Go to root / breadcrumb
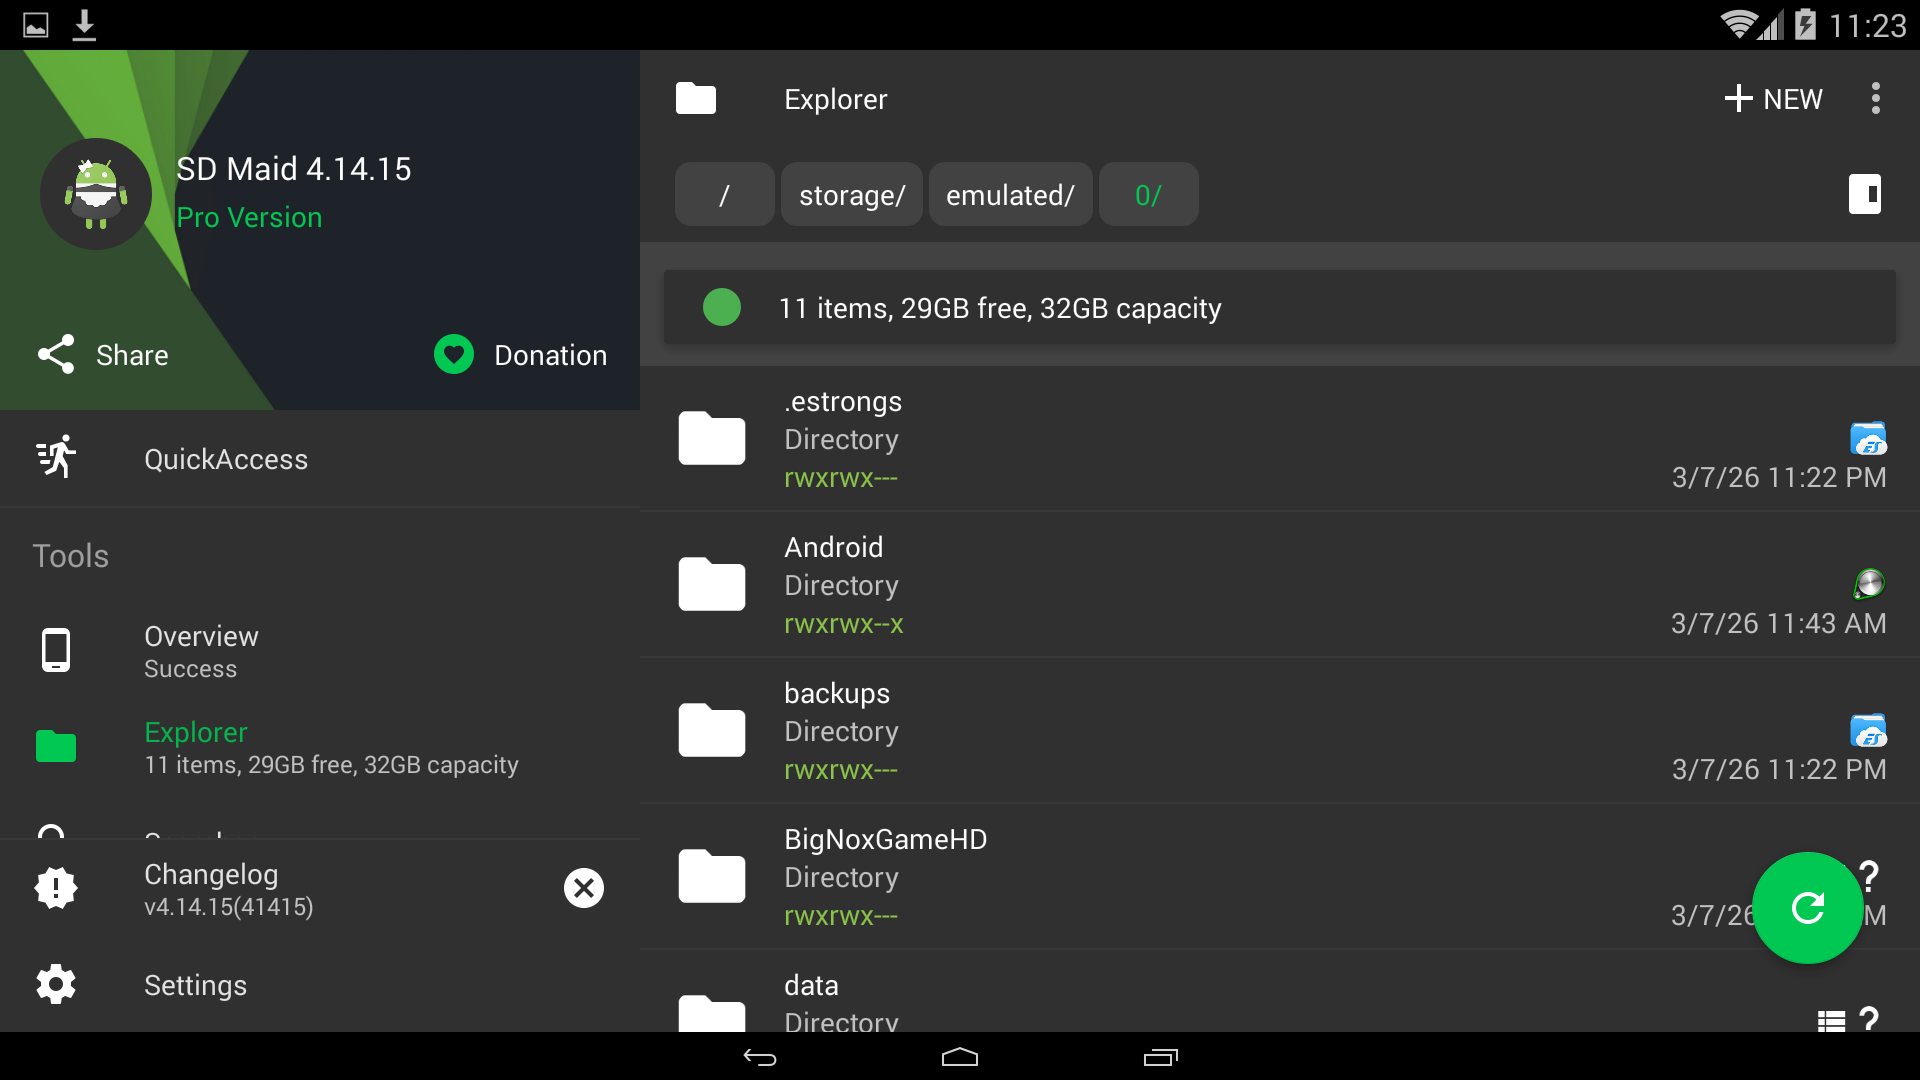Viewport: 1920px width, 1080px height. [724, 195]
